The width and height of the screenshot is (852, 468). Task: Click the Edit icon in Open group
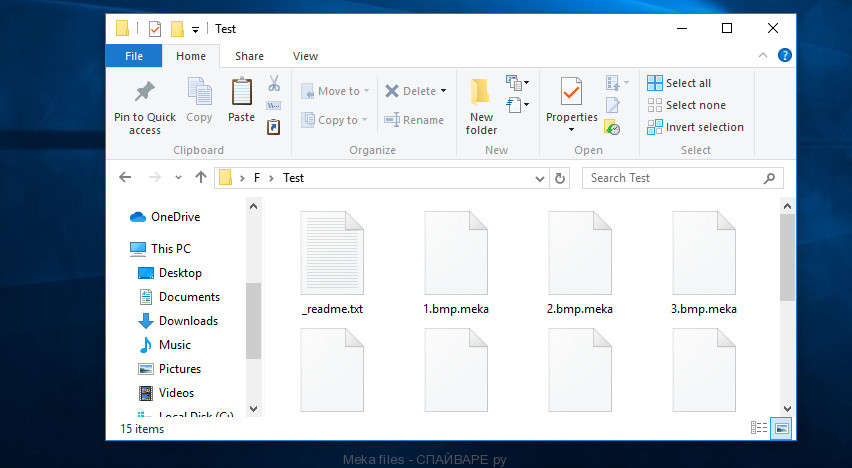tap(612, 104)
